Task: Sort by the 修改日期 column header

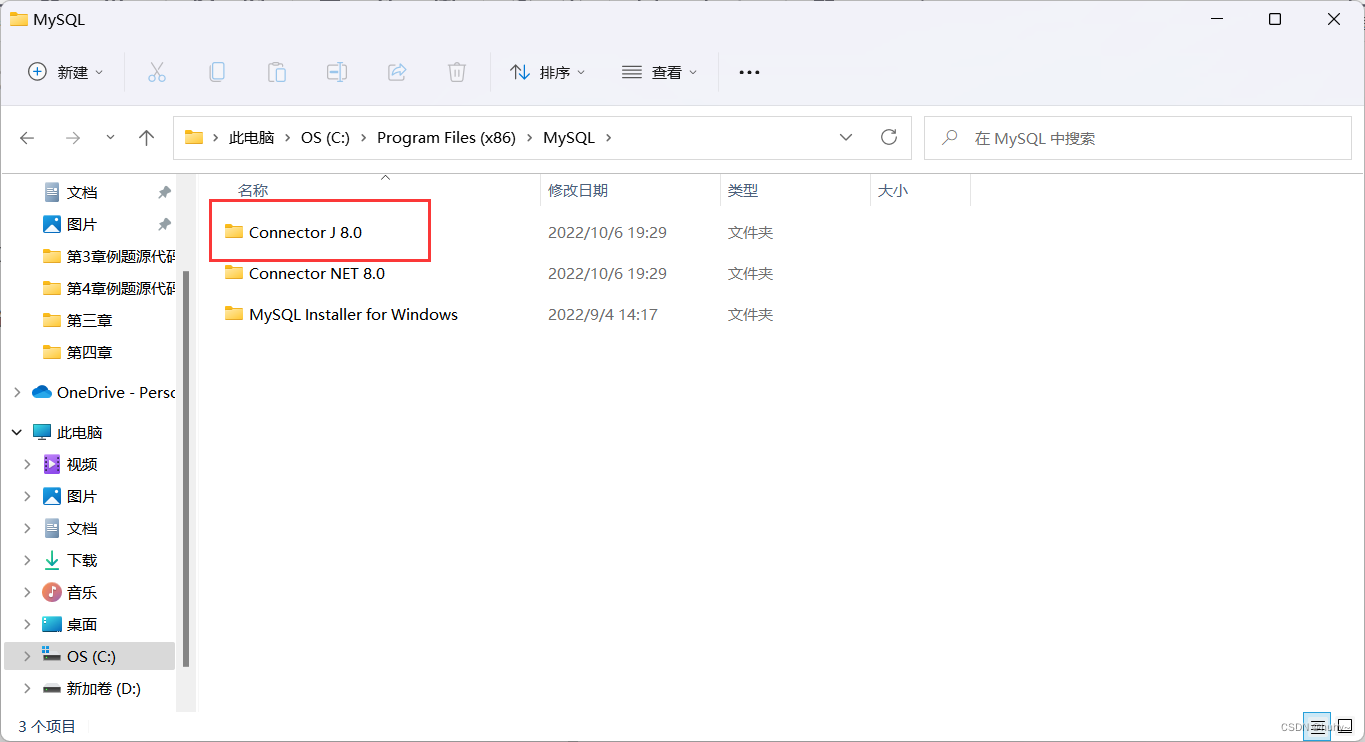Action: tap(578, 190)
